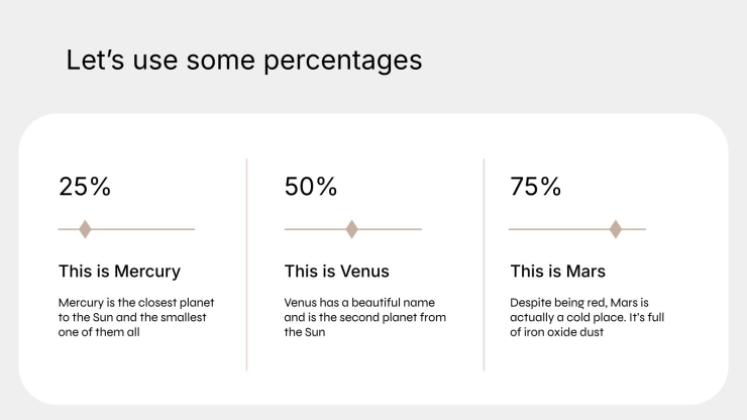Image resolution: width=747 pixels, height=420 pixels.
Task: Select the 50% percentage text
Action: pos(311,186)
